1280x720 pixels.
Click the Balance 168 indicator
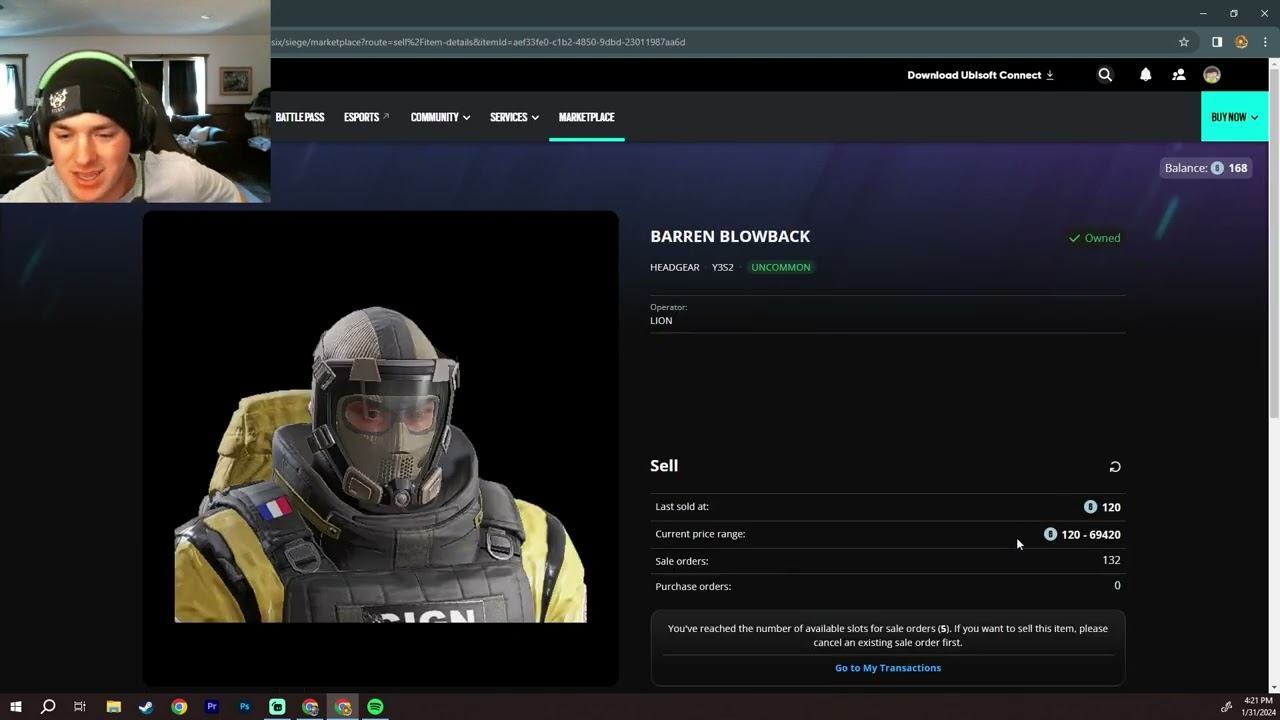coord(1206,168)
